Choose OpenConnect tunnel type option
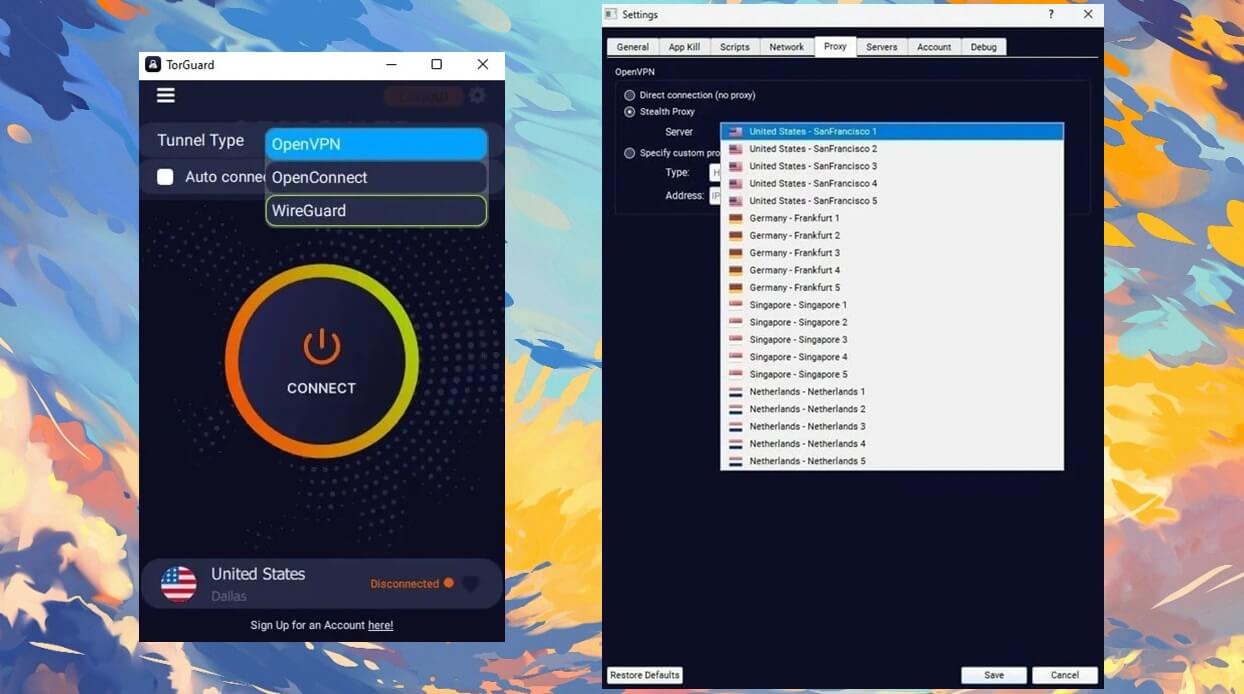1244x694 pixels. click(376, 177)
